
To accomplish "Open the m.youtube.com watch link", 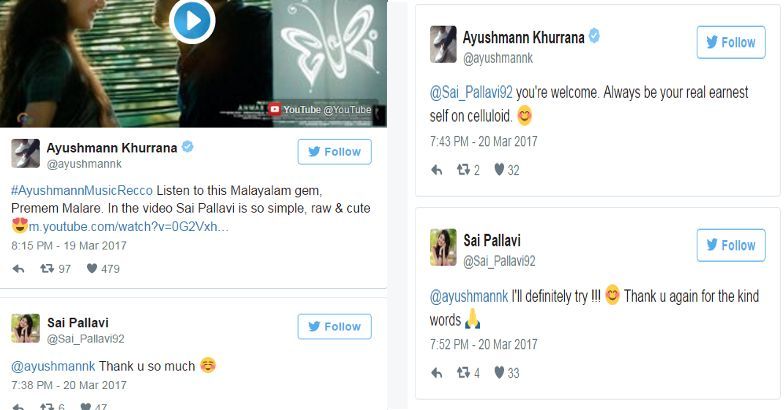I will coord(128,226).
